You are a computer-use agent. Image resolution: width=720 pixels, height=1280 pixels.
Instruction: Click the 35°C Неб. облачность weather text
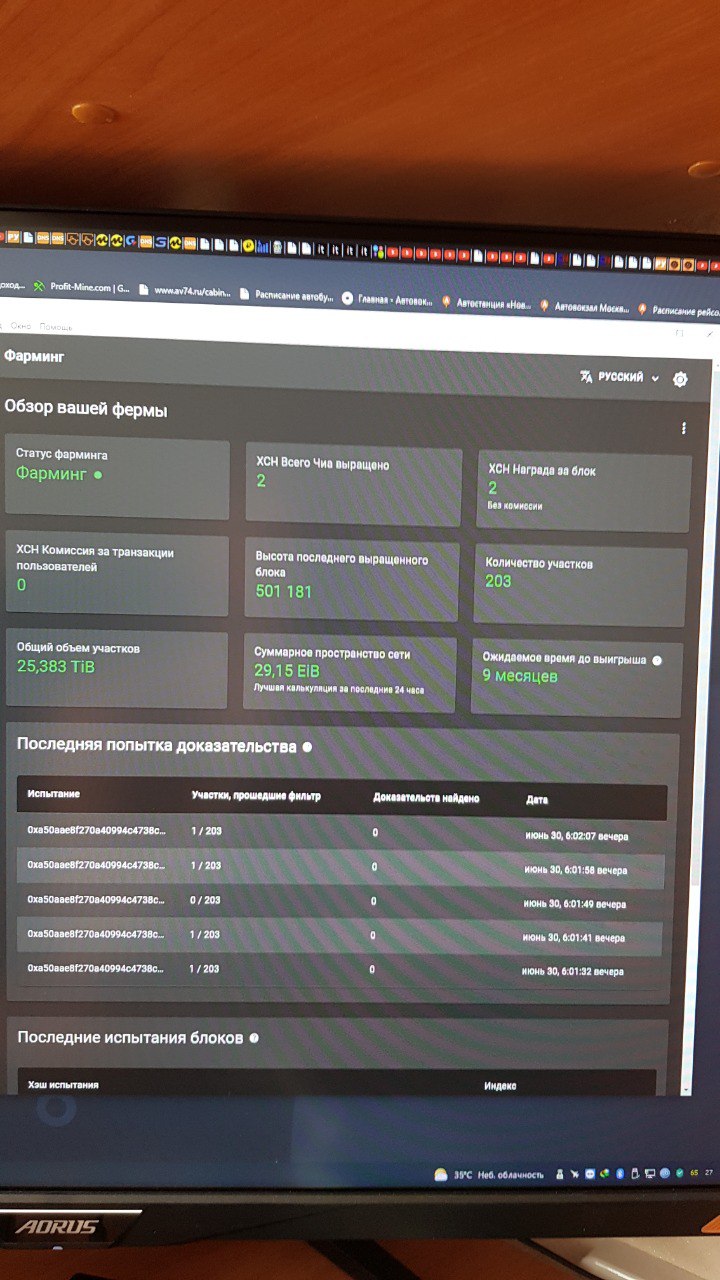[x=499, y=1175]
